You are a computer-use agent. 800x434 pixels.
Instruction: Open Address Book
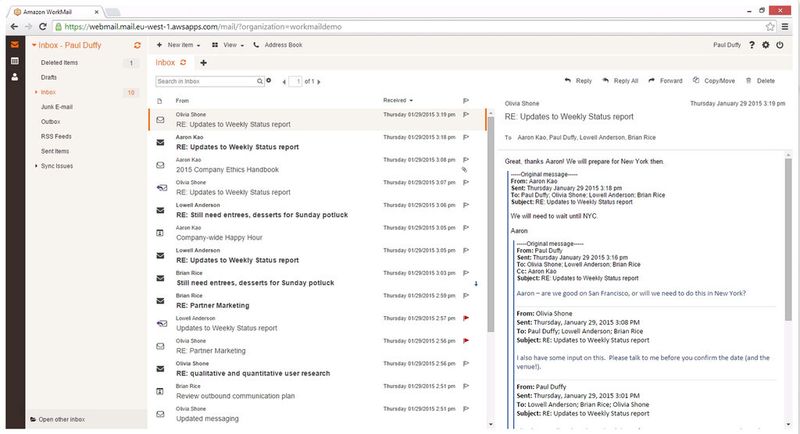(x=279, y=45)
